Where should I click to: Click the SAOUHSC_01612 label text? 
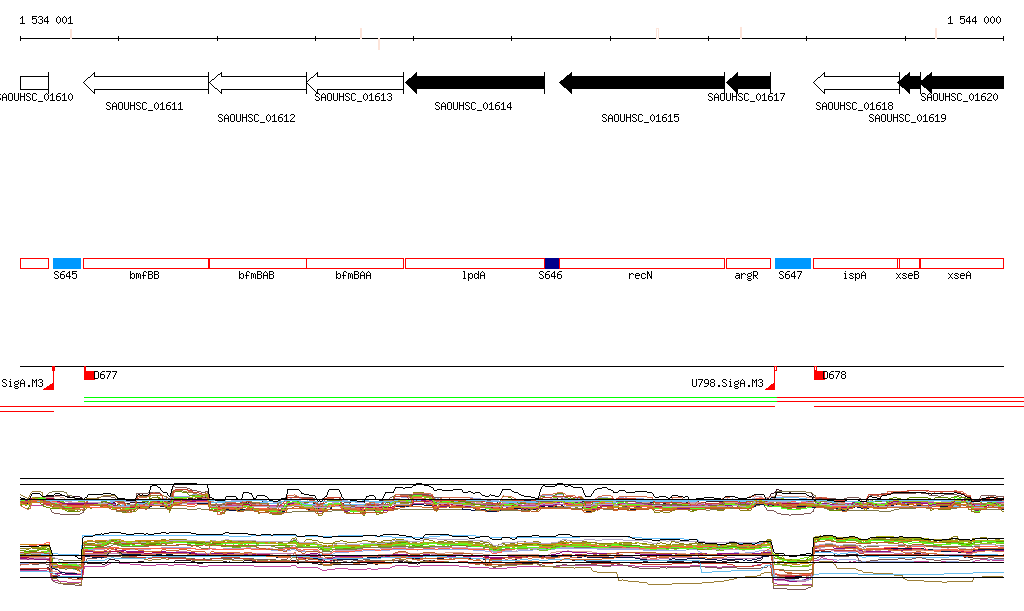click(x=257, y=118)
